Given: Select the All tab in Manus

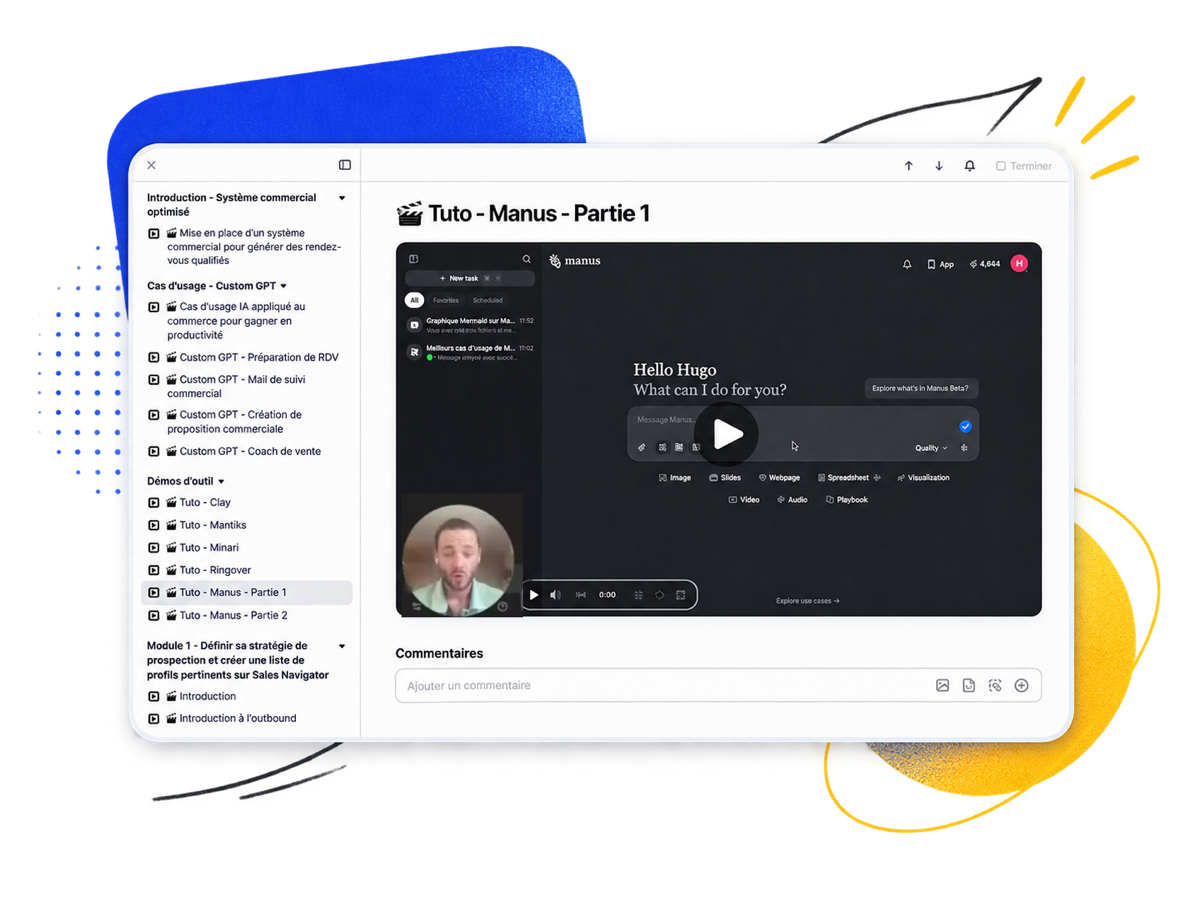Looking at the screenshot, I should 414,300.
